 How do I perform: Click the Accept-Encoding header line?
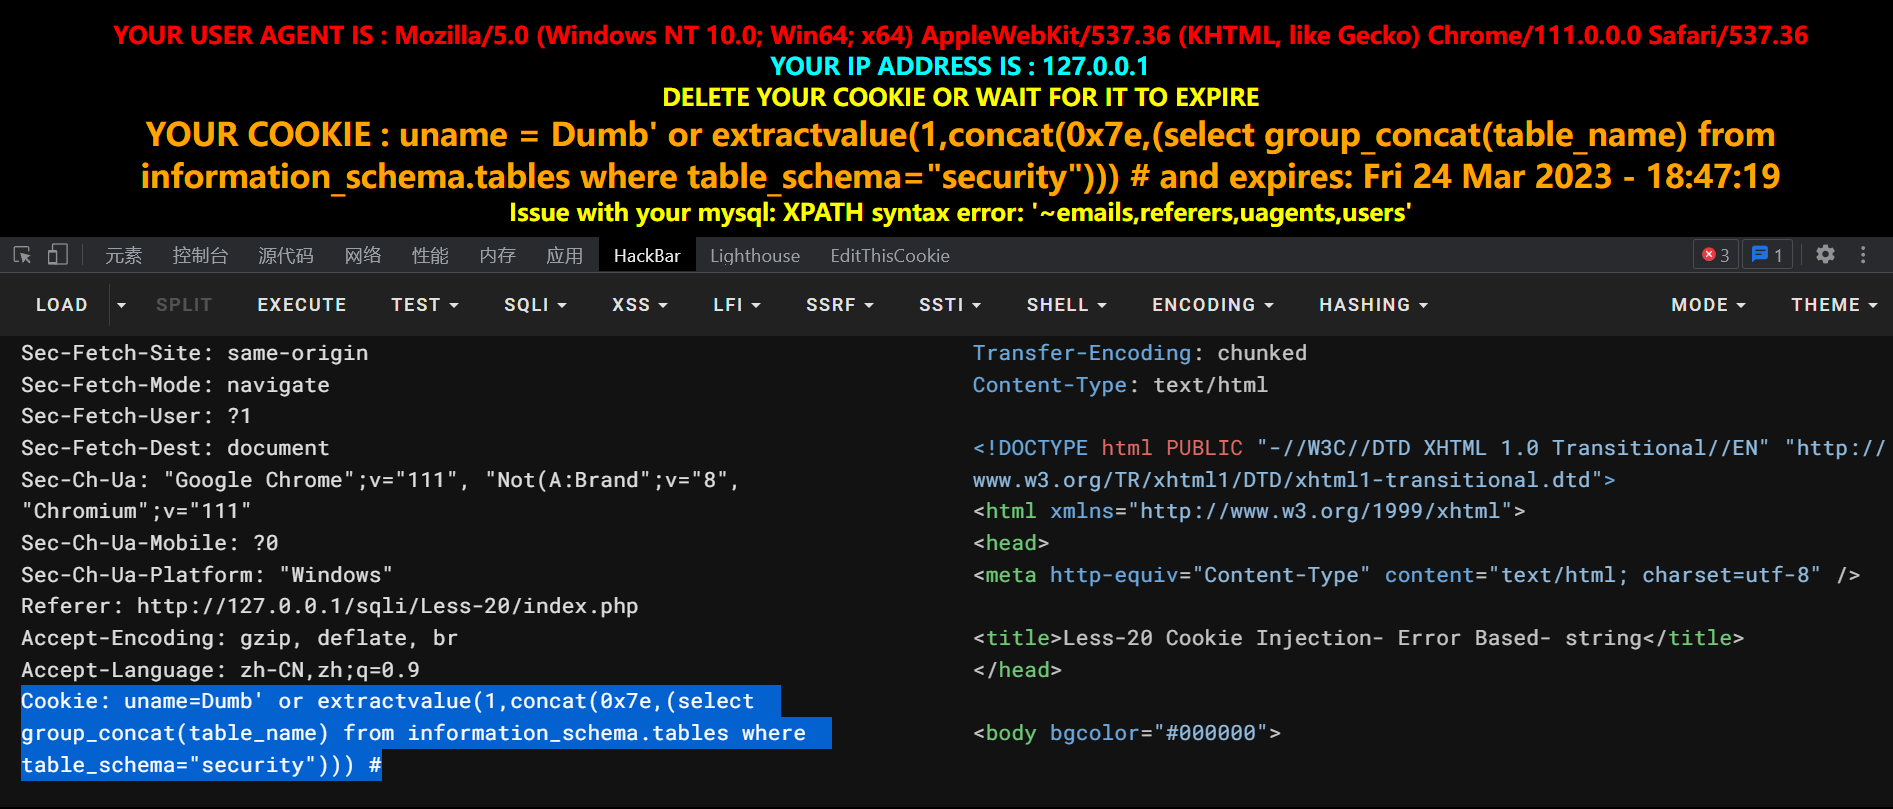point(240,638)
